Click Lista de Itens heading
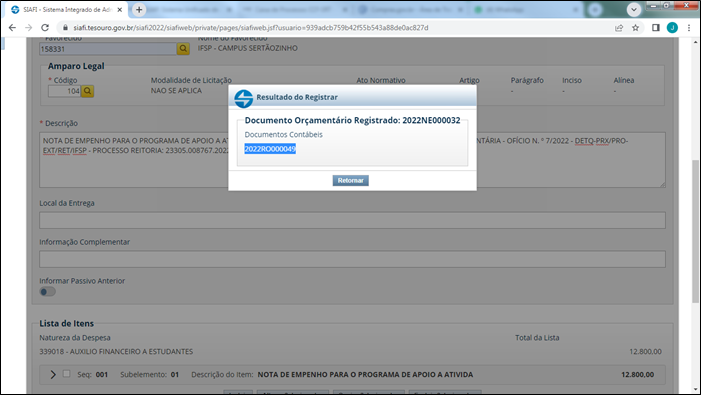 click(67, 324)
